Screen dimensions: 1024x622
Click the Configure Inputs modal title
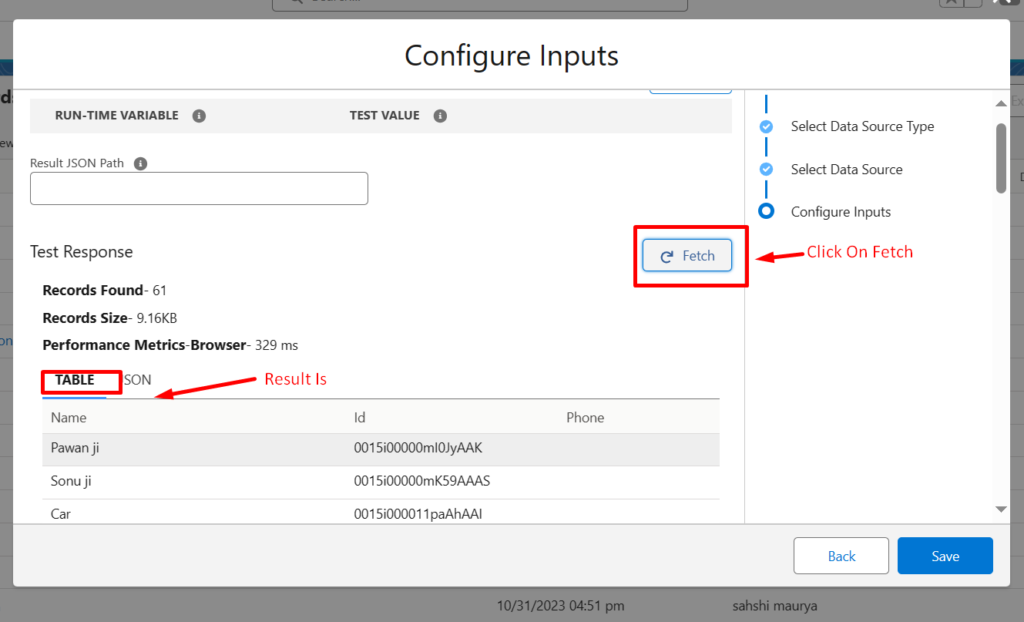pos(511,56)
